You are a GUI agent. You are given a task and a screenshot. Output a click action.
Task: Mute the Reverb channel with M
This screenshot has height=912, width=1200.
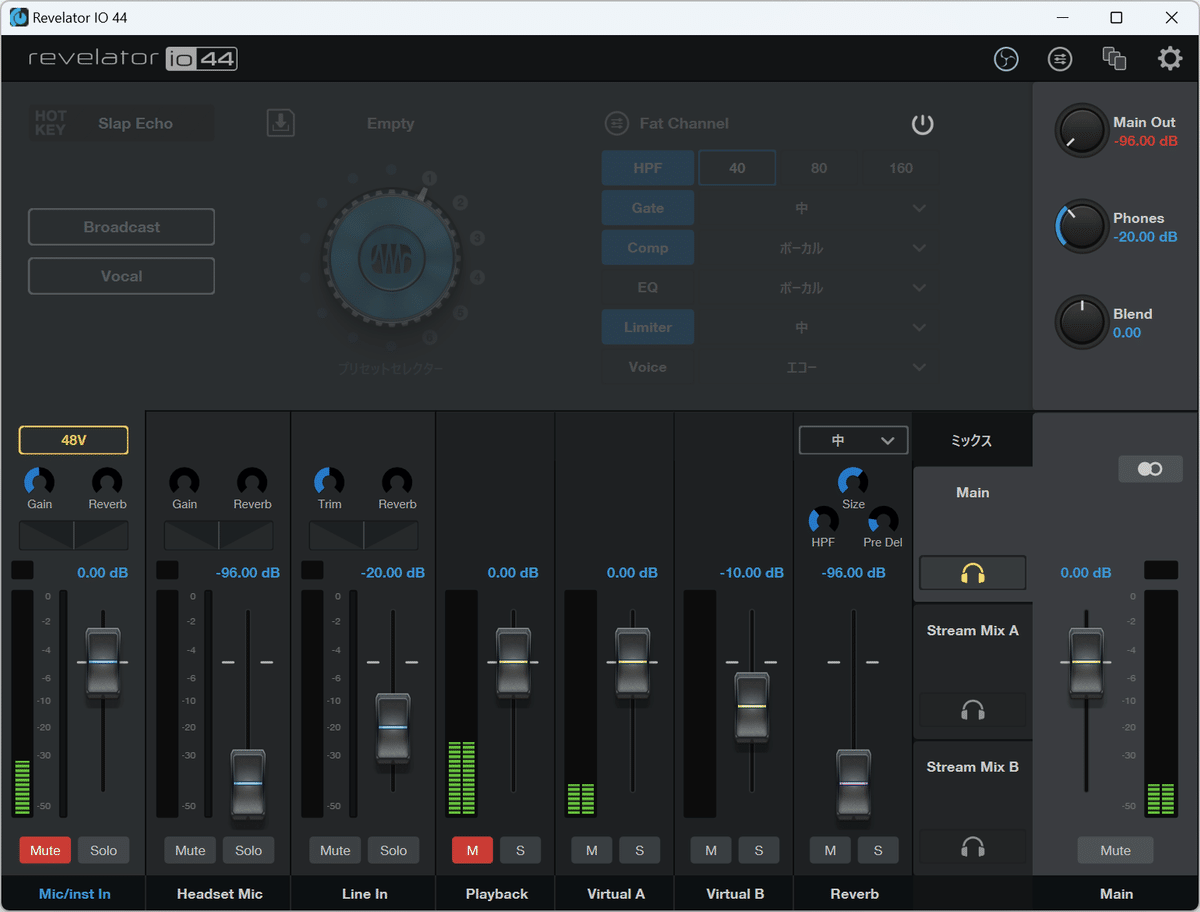point(830,850)
